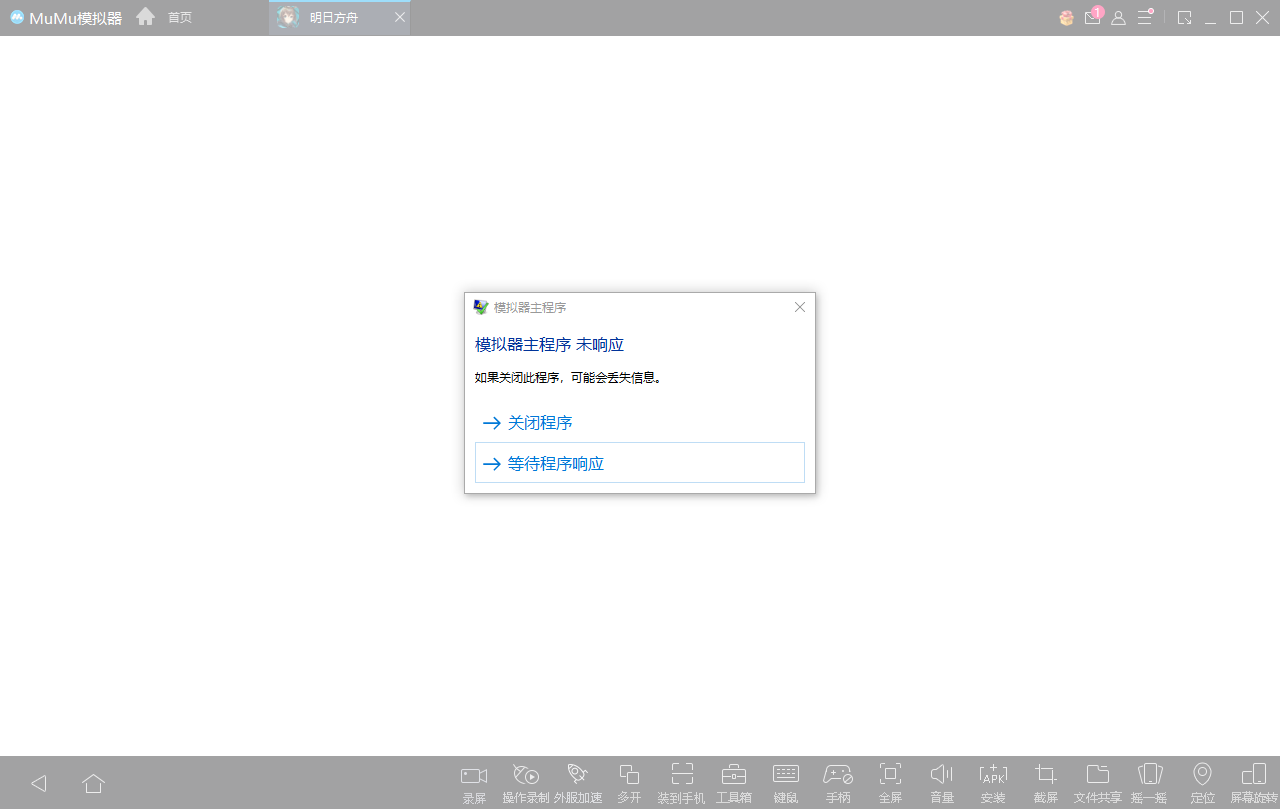Click 装到手机 install to phone icon
1280x809 pixels.
click(x=682, y=783)
